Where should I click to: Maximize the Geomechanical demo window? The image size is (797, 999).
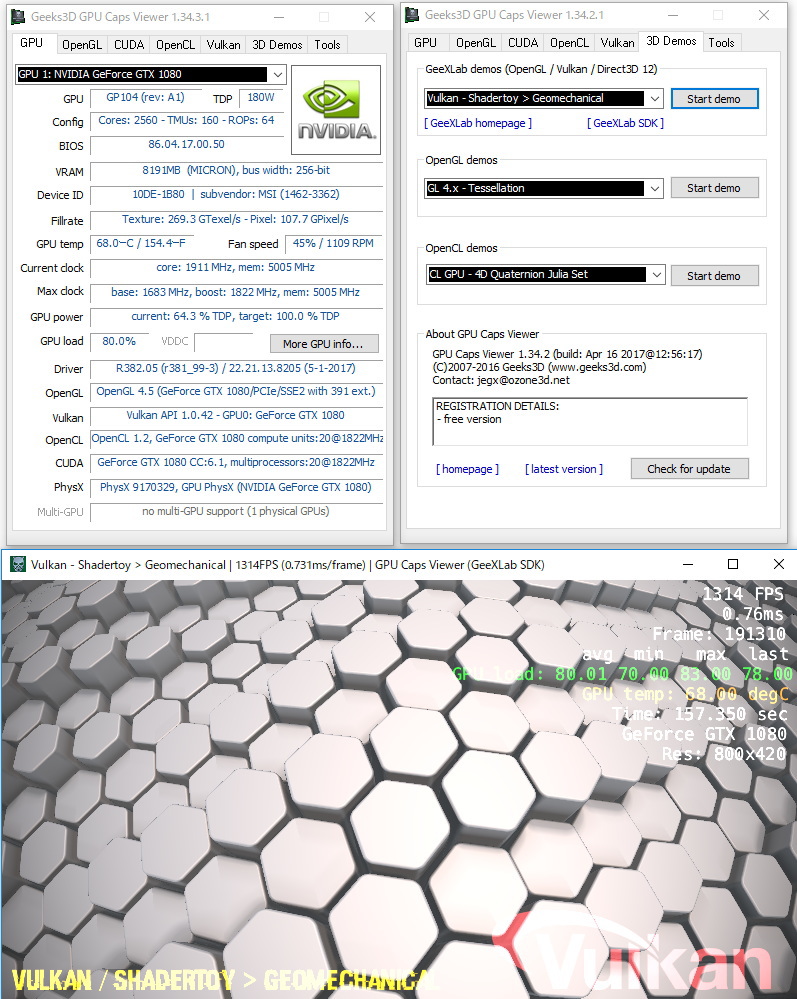click(733, 564)
